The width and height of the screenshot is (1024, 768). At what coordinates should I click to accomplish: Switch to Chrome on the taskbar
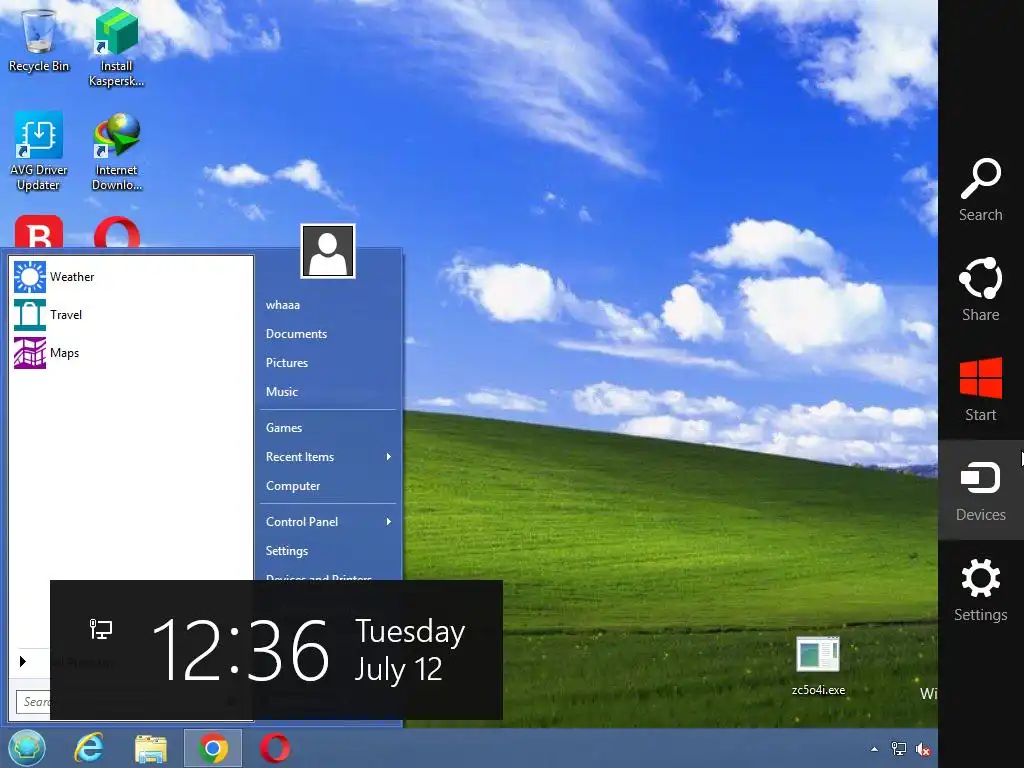tap(213, 748)
